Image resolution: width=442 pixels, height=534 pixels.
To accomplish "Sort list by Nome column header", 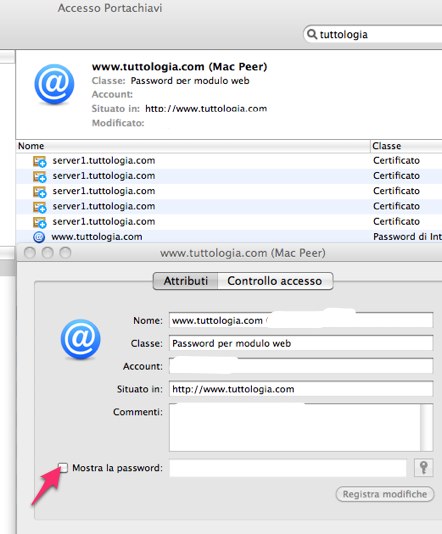I will coord(193,146).
